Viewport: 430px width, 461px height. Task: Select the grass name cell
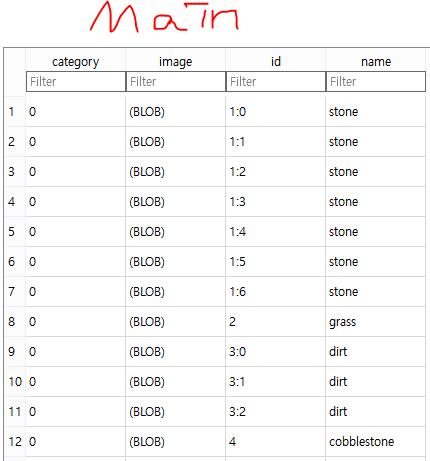click(376, 322)
